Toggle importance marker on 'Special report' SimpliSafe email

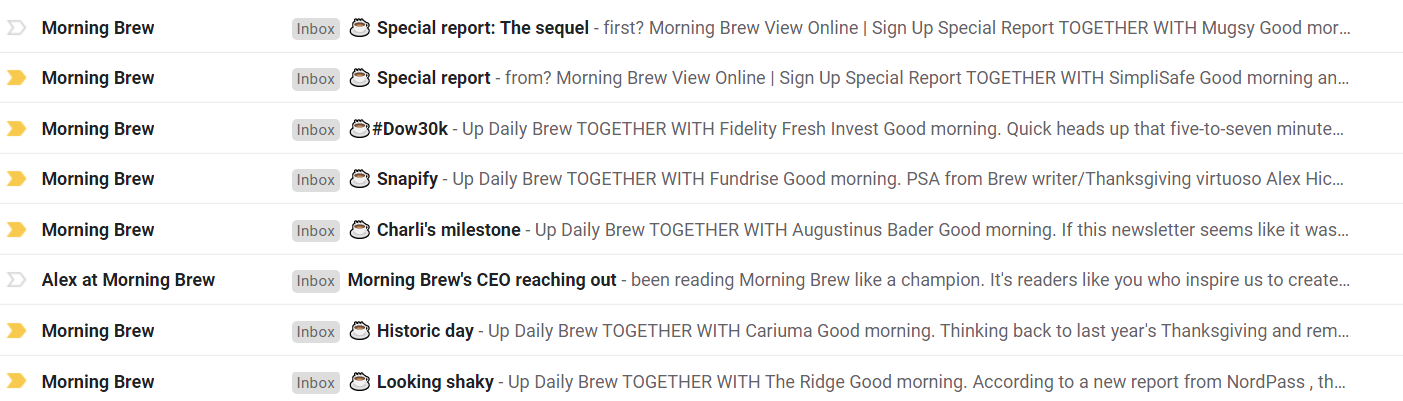pos(16,78)
